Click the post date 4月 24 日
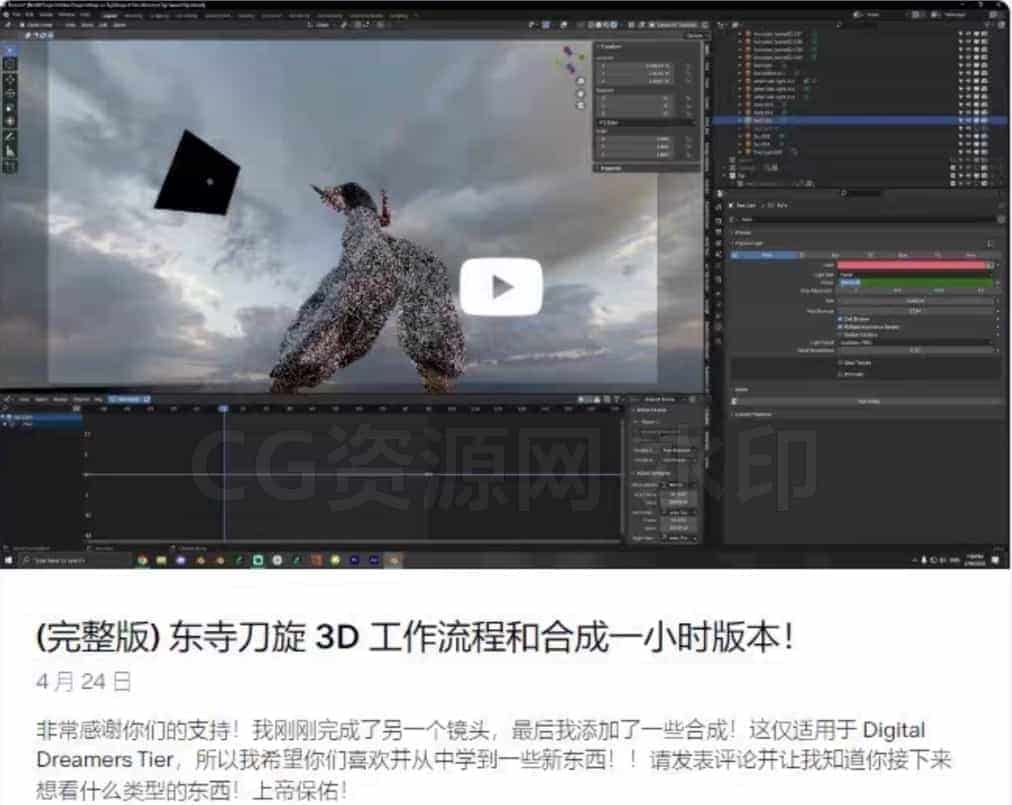Screen dimensions: 1012x805 (84, 682)
